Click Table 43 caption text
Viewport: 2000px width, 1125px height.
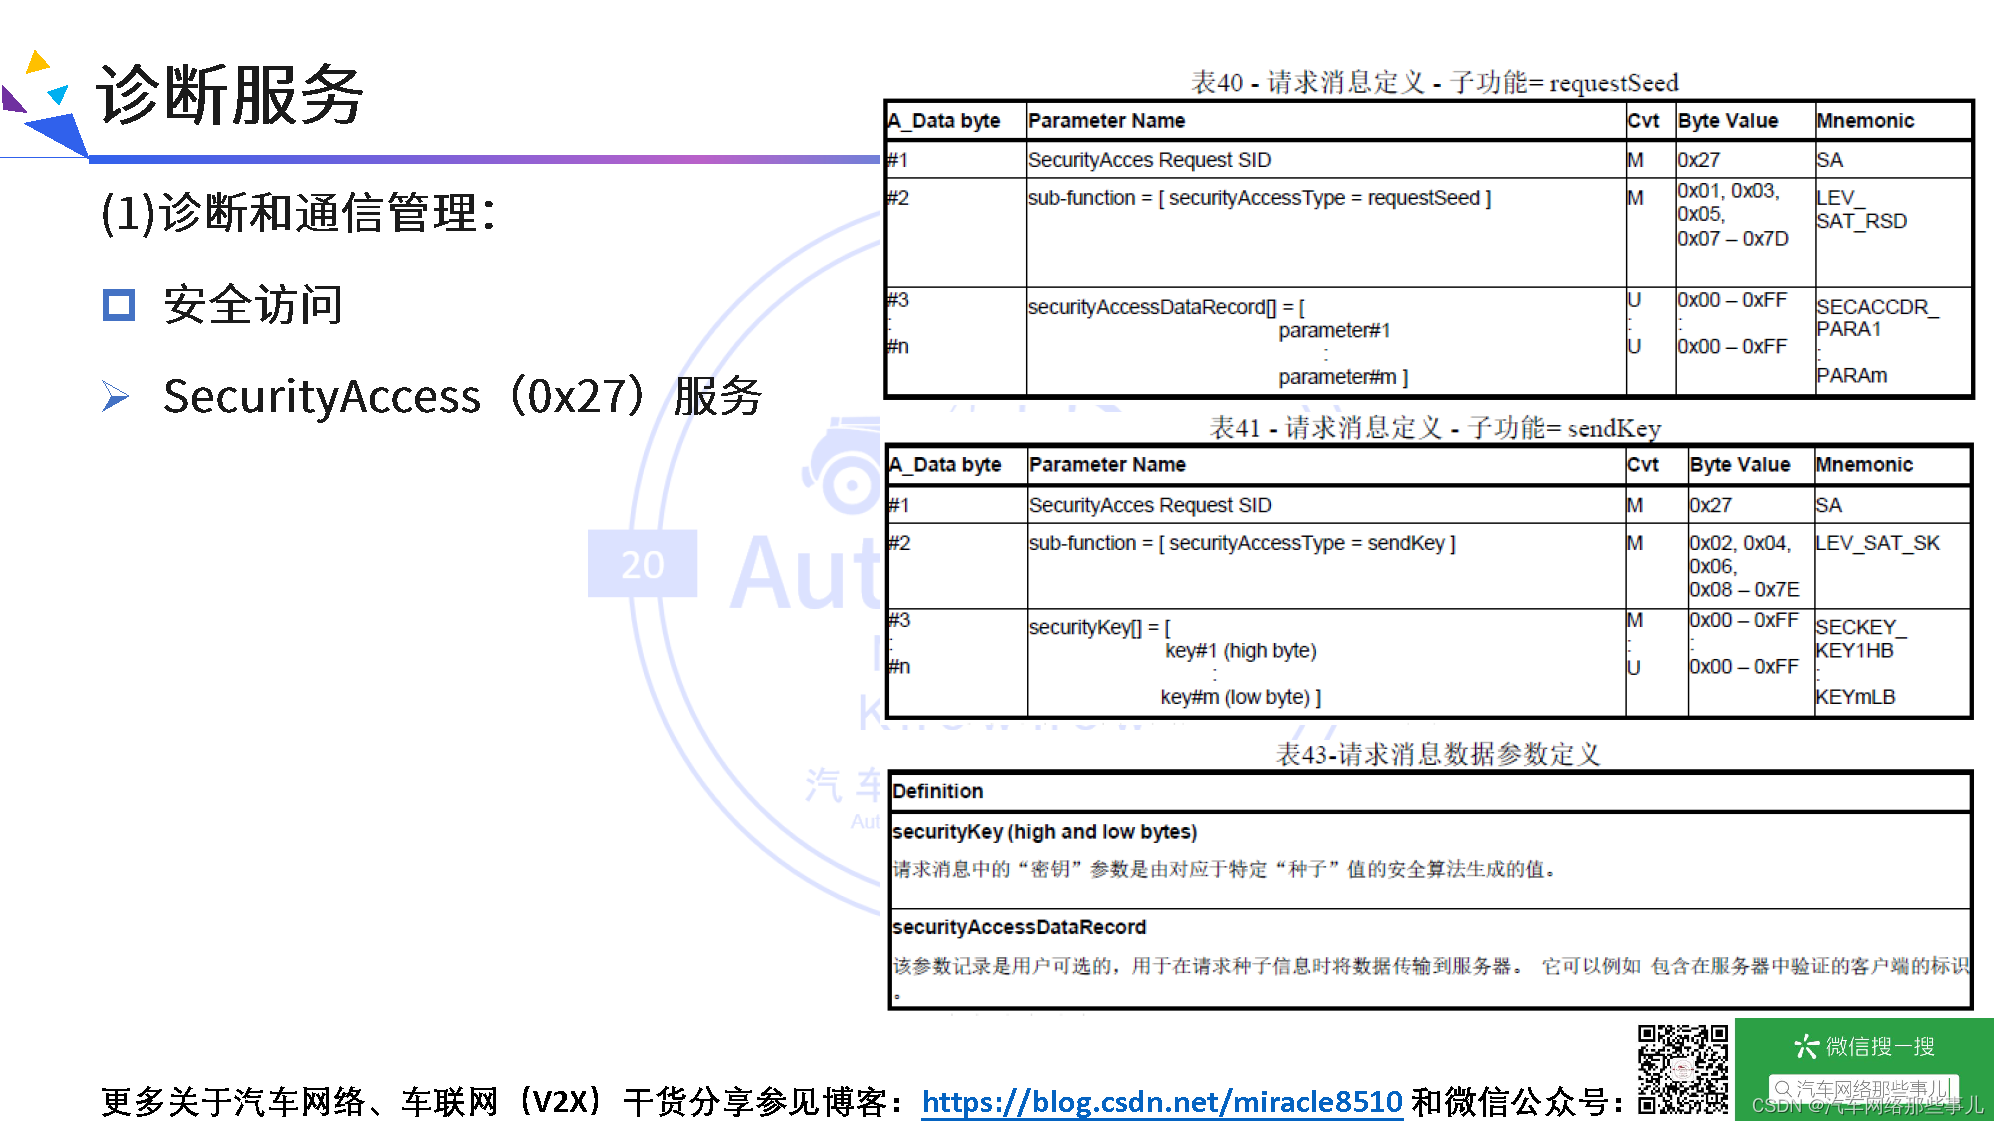[1437, 754]
